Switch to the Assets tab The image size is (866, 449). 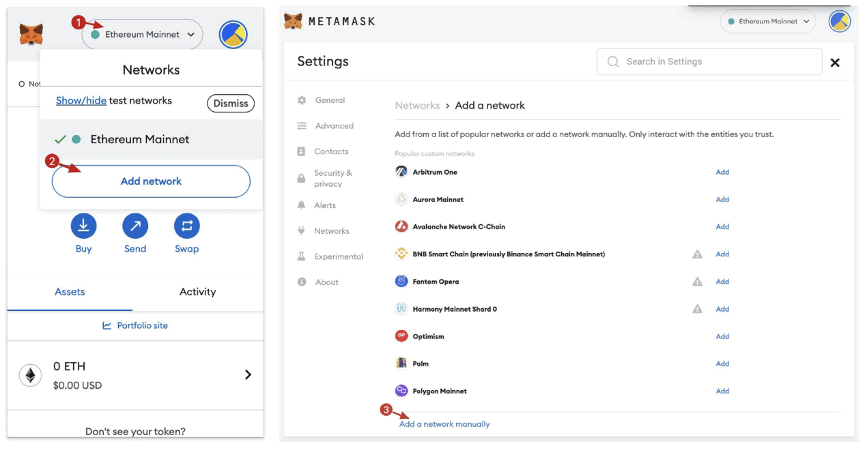pos(70,292)
